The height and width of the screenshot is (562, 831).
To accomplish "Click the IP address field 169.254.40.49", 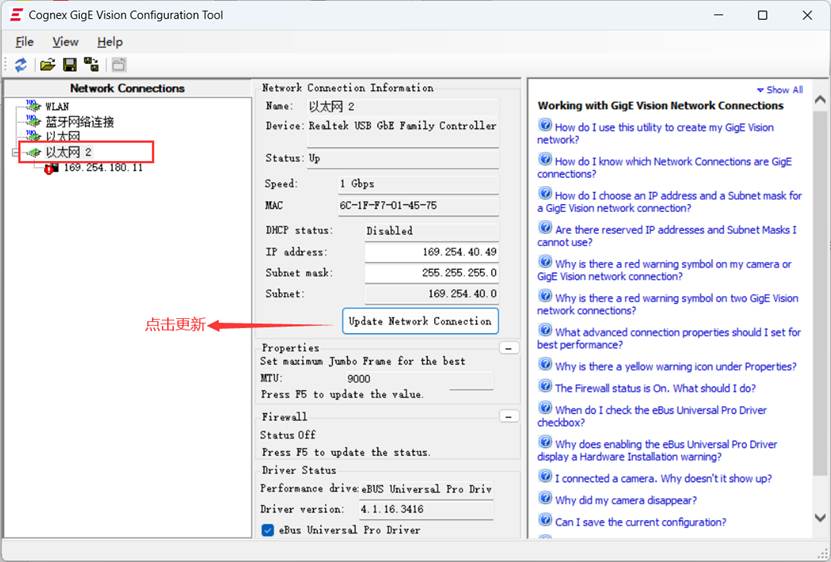I will [431, 252].
